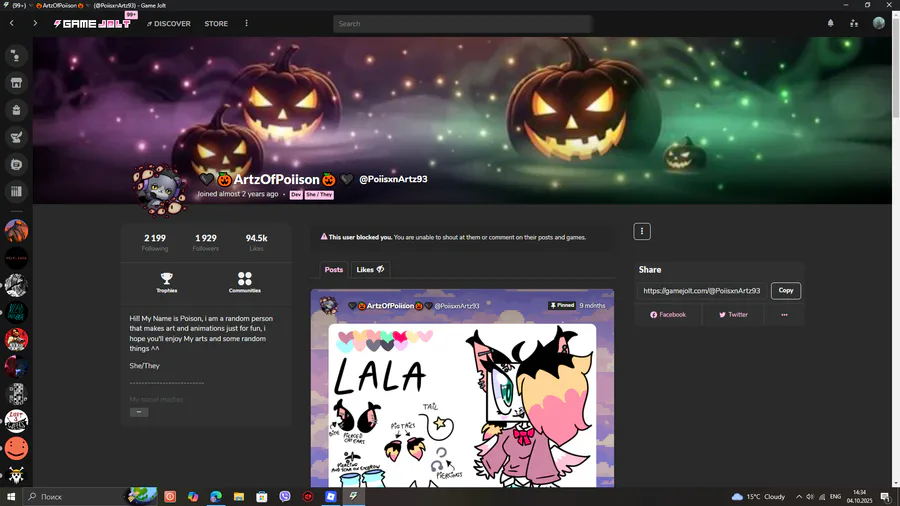This screenshot has height=506, width=900.
Task: Open Microsoft Store from the taskbar
Action: (x=262, y=496)
